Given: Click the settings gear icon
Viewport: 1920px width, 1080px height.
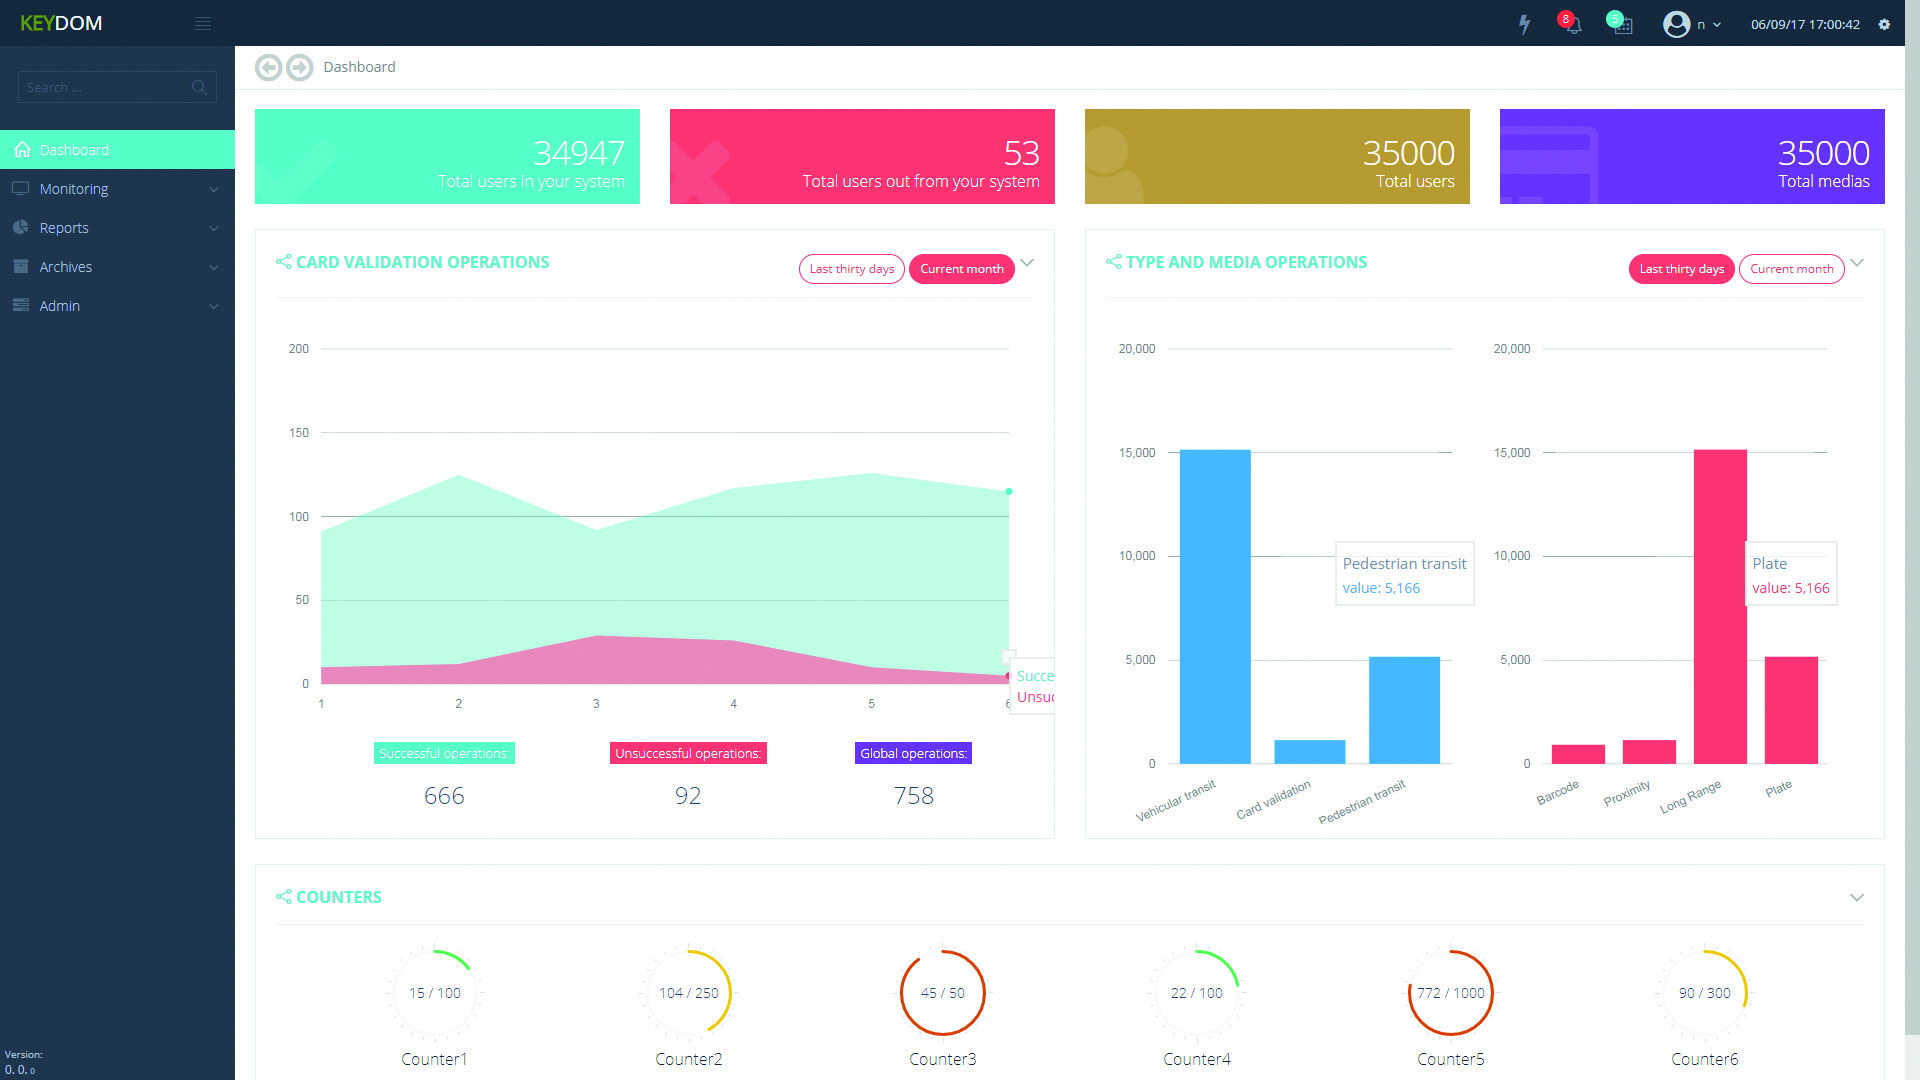Looking at the screenshot, I should coord(1884,25).
